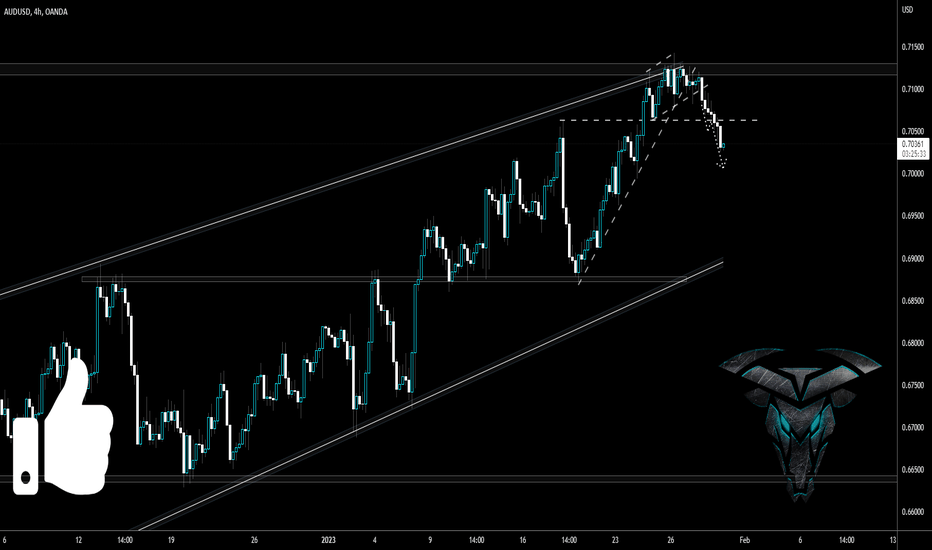Click the current price label 0.70361
932x550 pixels.
click(x=912, y=144)
